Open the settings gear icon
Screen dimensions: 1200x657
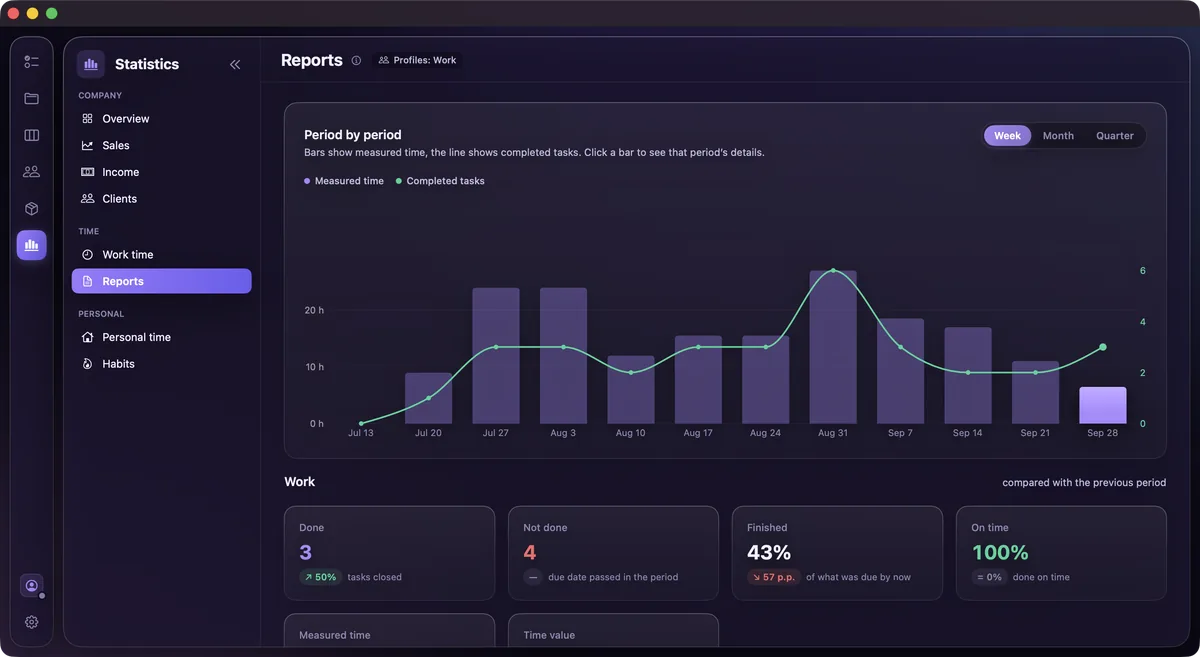point(31,622)
